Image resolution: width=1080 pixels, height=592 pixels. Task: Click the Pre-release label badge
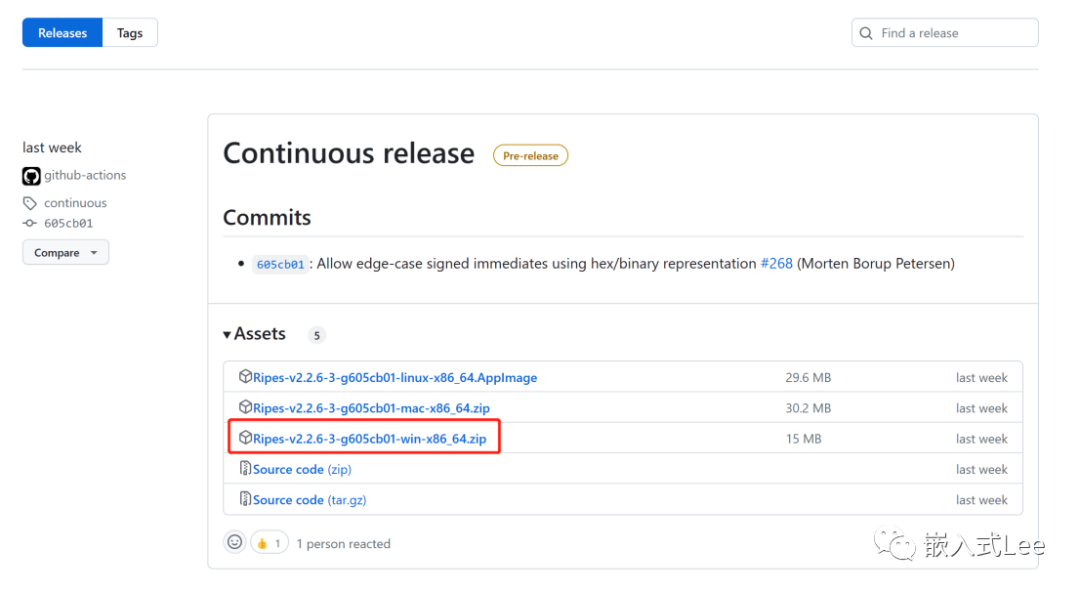click(x=530, y=156)
